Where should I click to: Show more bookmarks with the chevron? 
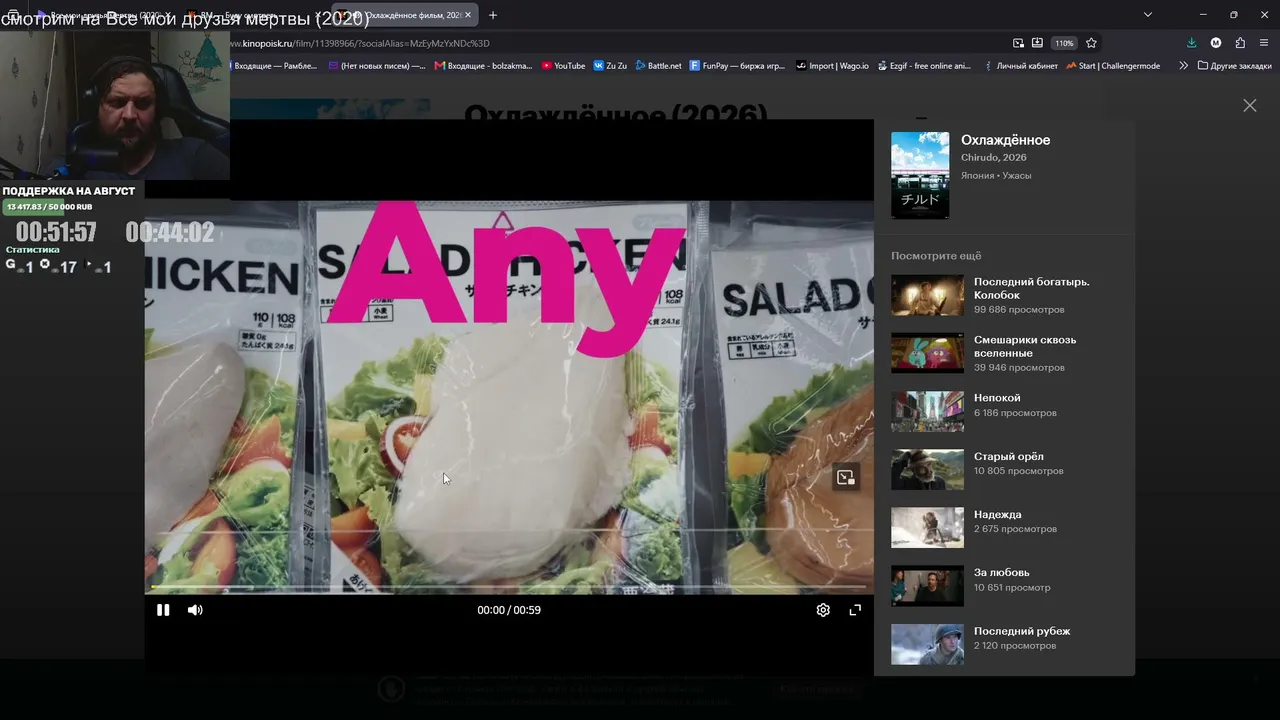(x=1184, y=66)
